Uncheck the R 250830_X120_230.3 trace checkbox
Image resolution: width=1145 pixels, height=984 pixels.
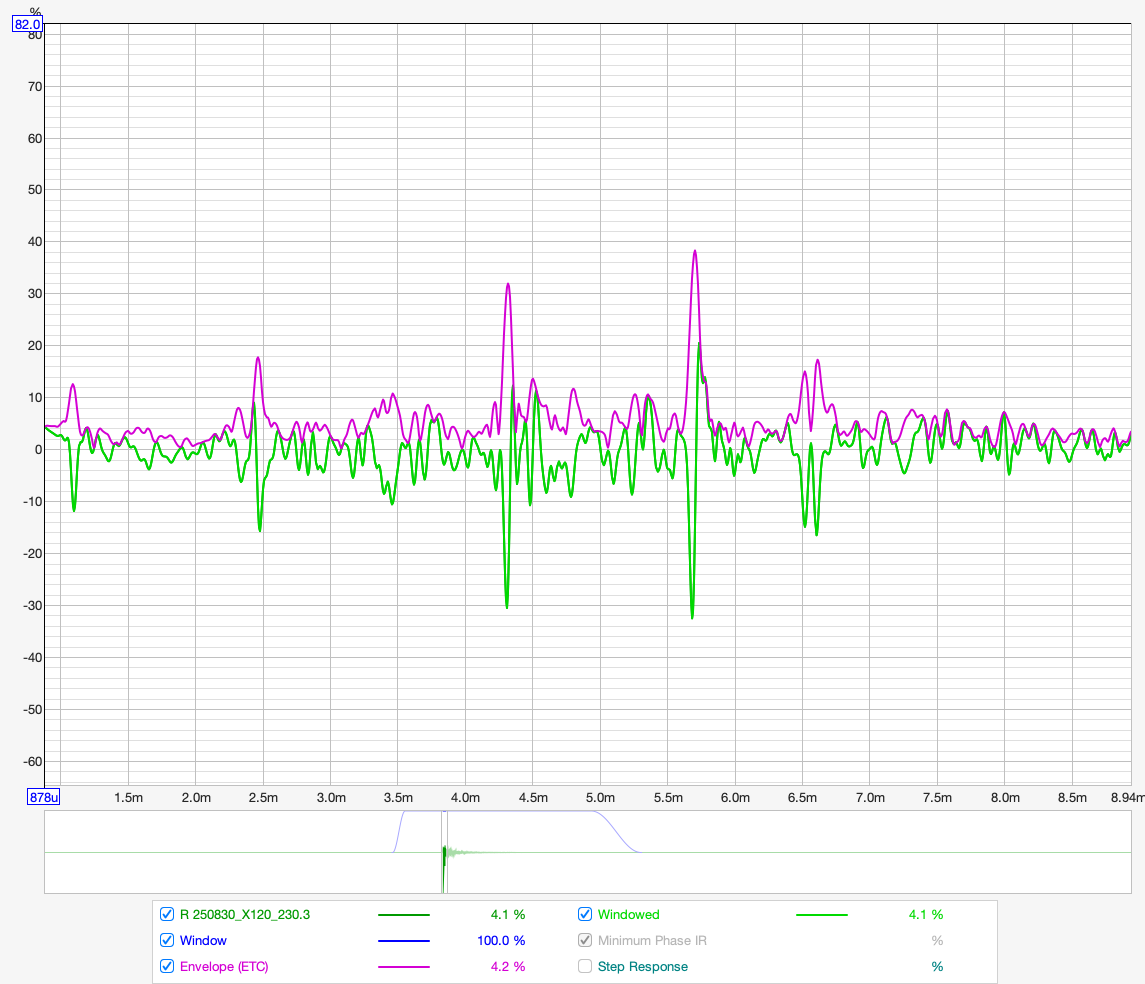click(167, 914)
